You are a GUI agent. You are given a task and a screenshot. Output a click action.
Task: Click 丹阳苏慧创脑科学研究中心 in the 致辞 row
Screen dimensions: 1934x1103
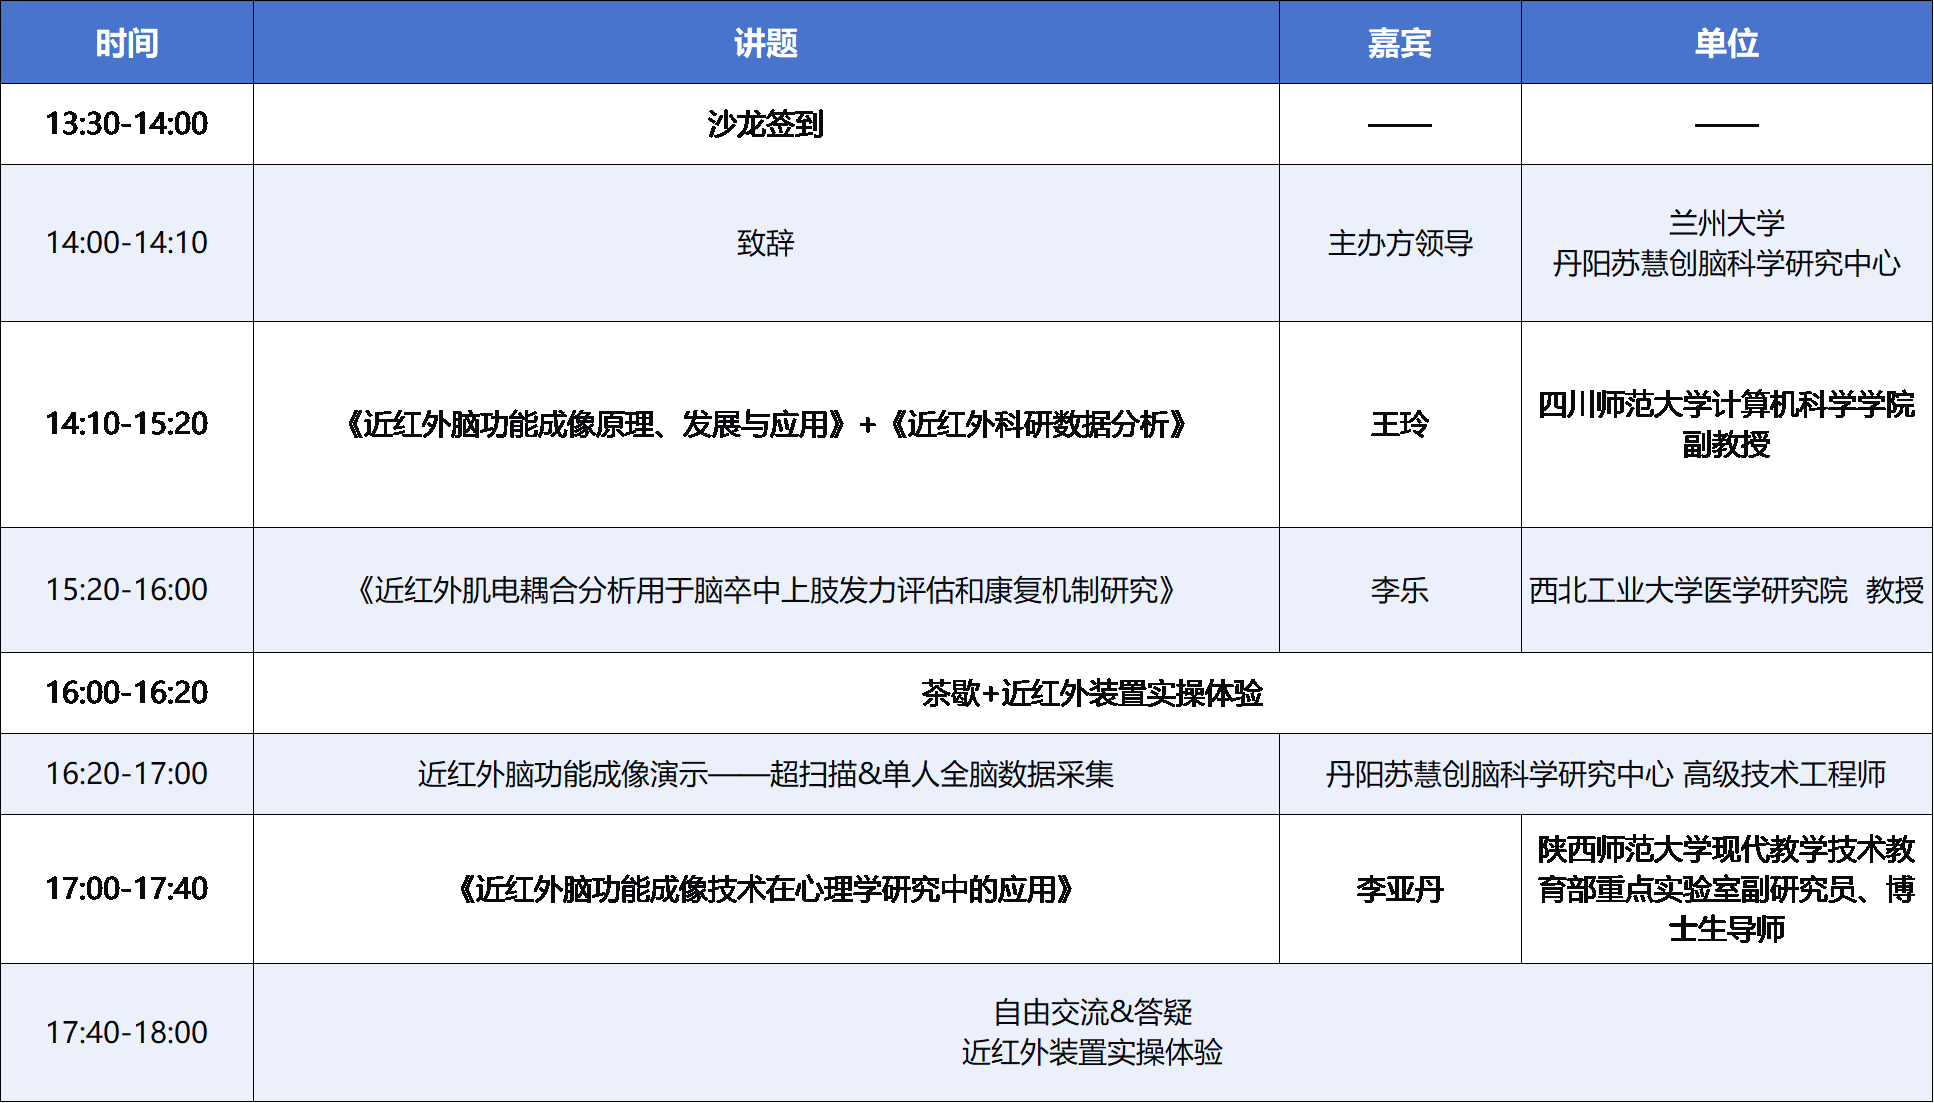(x=1726, y=264)
